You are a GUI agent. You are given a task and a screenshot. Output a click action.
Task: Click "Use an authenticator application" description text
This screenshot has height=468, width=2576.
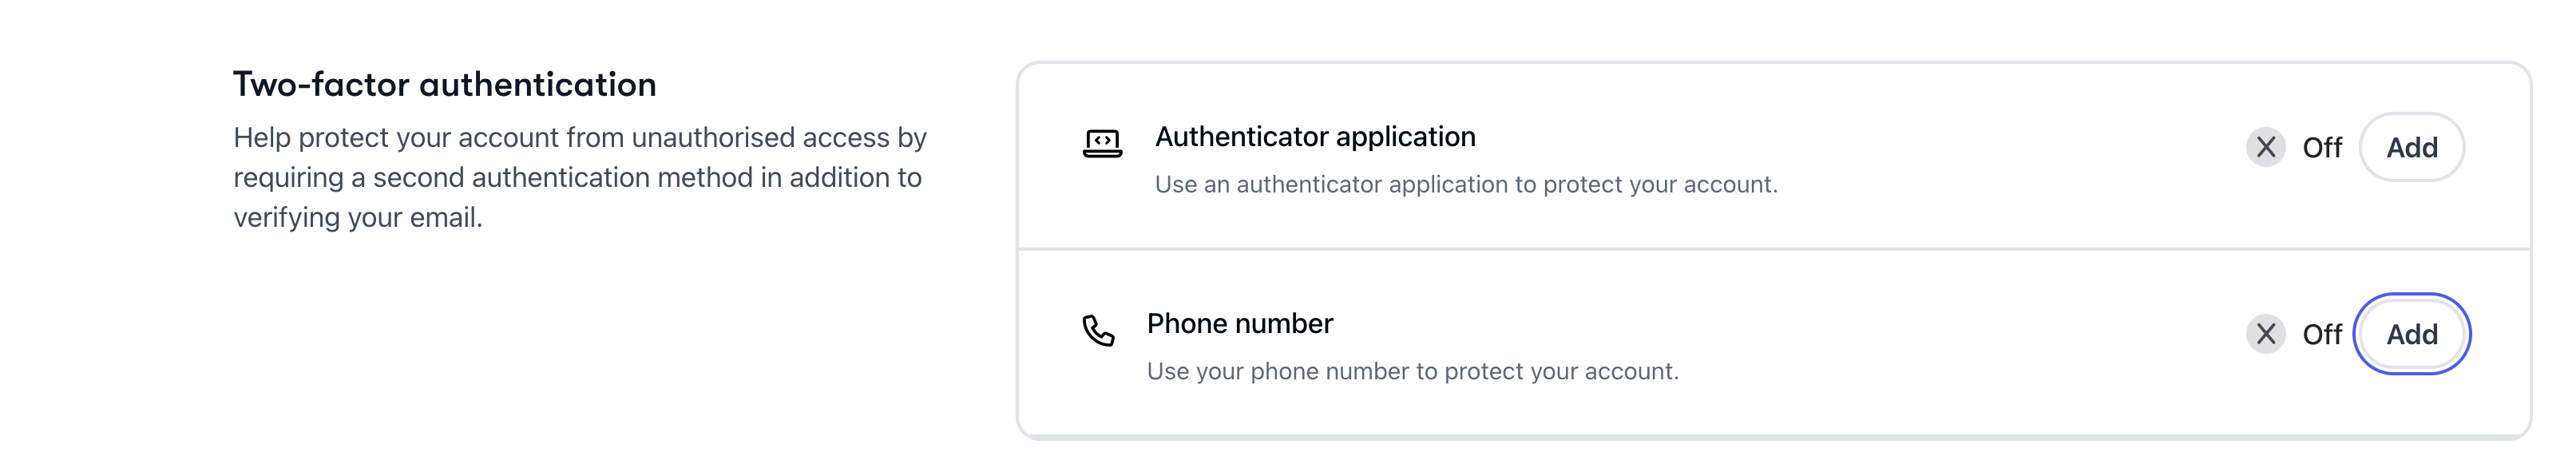click(x=1465, y=185)
